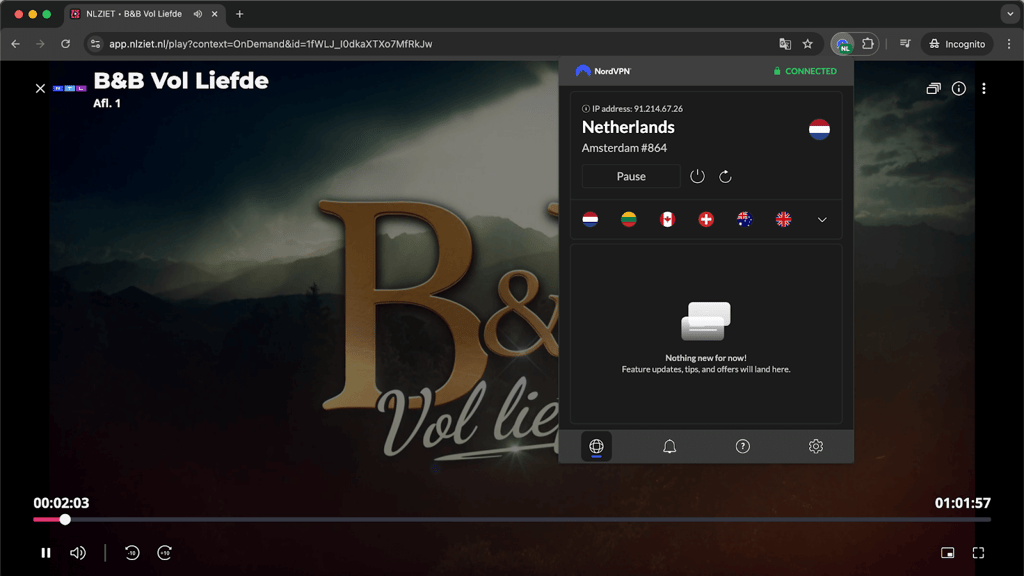
Task: Click the '00:02:03' elapsed time
Action: tap(61, 503)
